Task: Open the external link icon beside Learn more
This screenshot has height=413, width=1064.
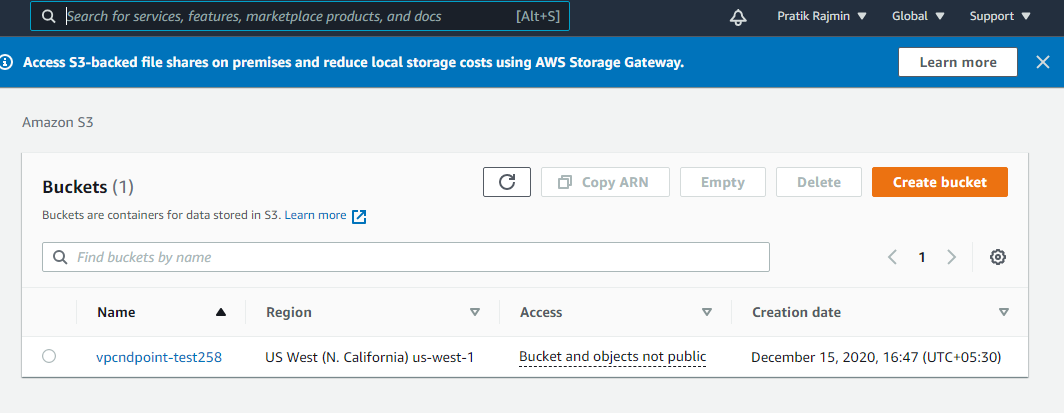Action: pyautogui.click(x=359, y=216)
